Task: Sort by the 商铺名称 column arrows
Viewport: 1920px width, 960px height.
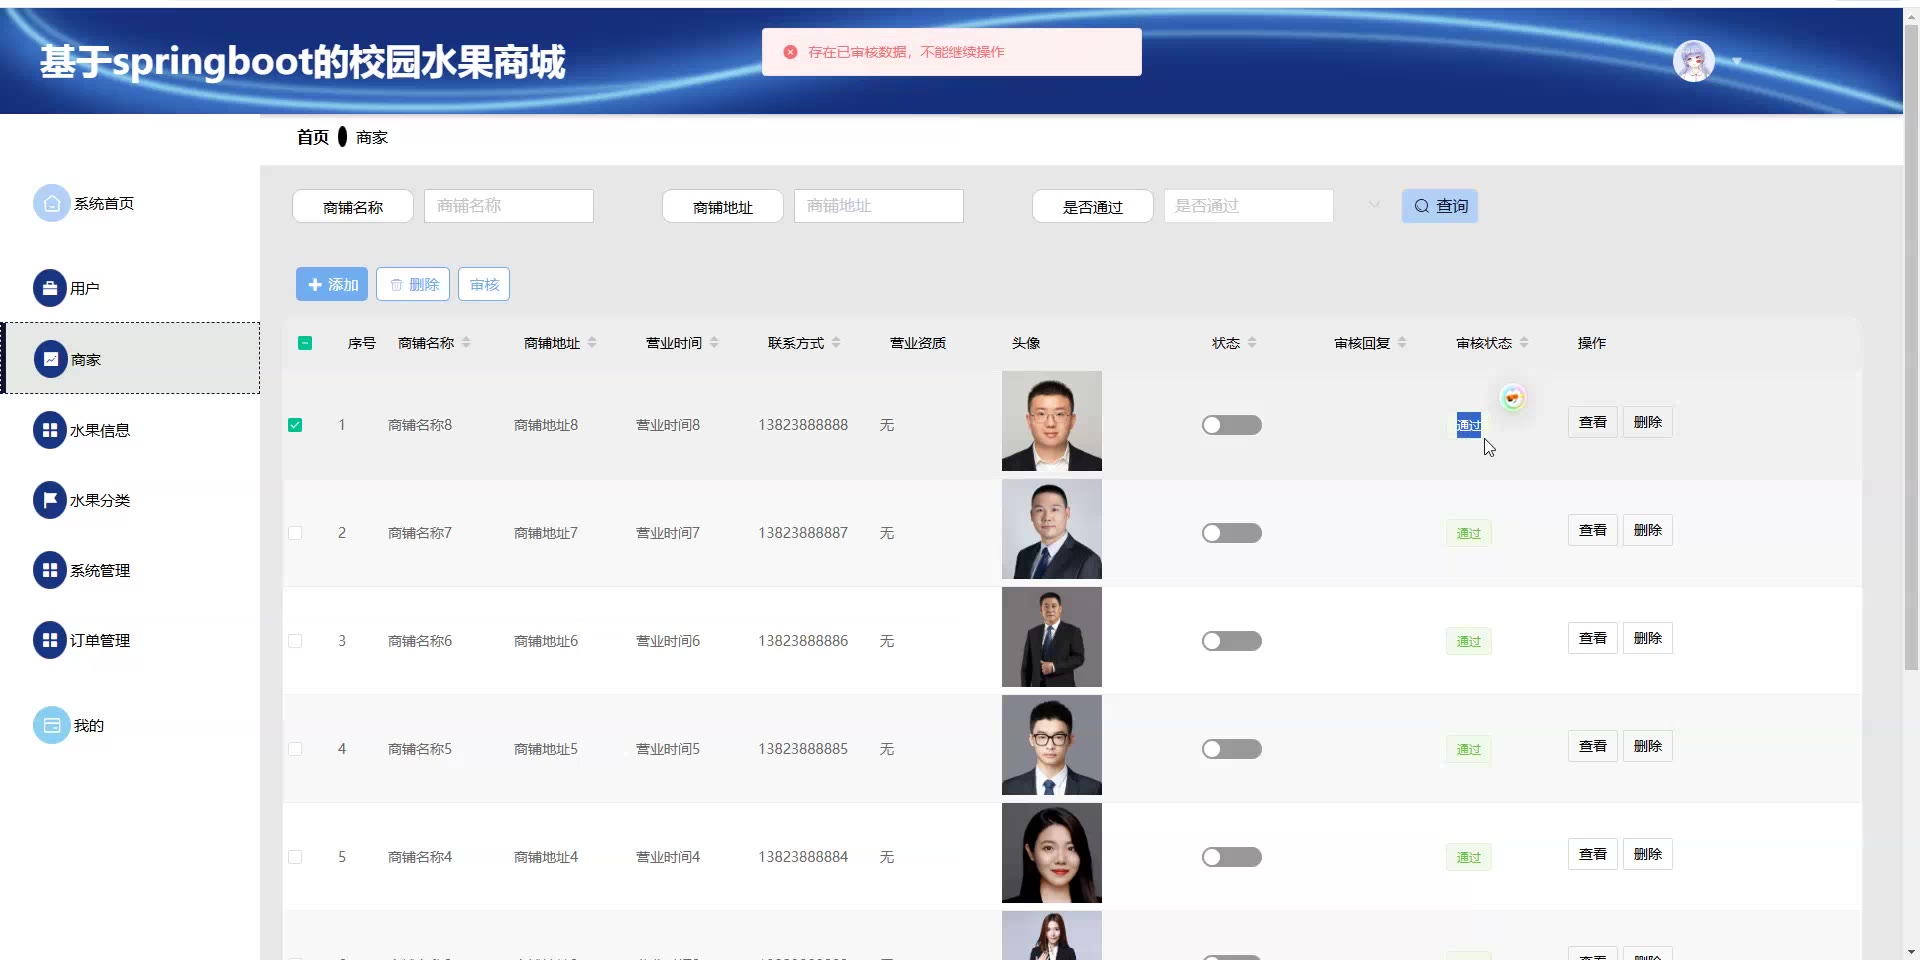Action: (x=466, y=343)
